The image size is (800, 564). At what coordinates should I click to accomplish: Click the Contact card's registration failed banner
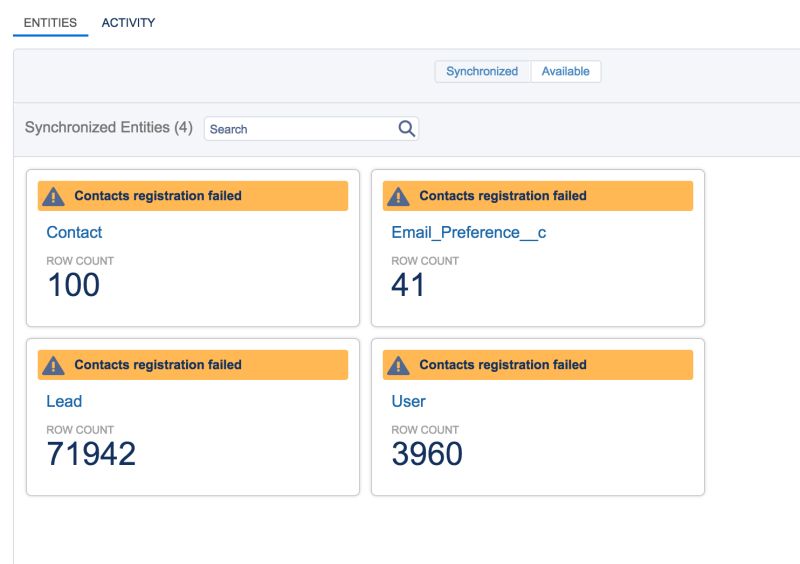coord(193,196)
